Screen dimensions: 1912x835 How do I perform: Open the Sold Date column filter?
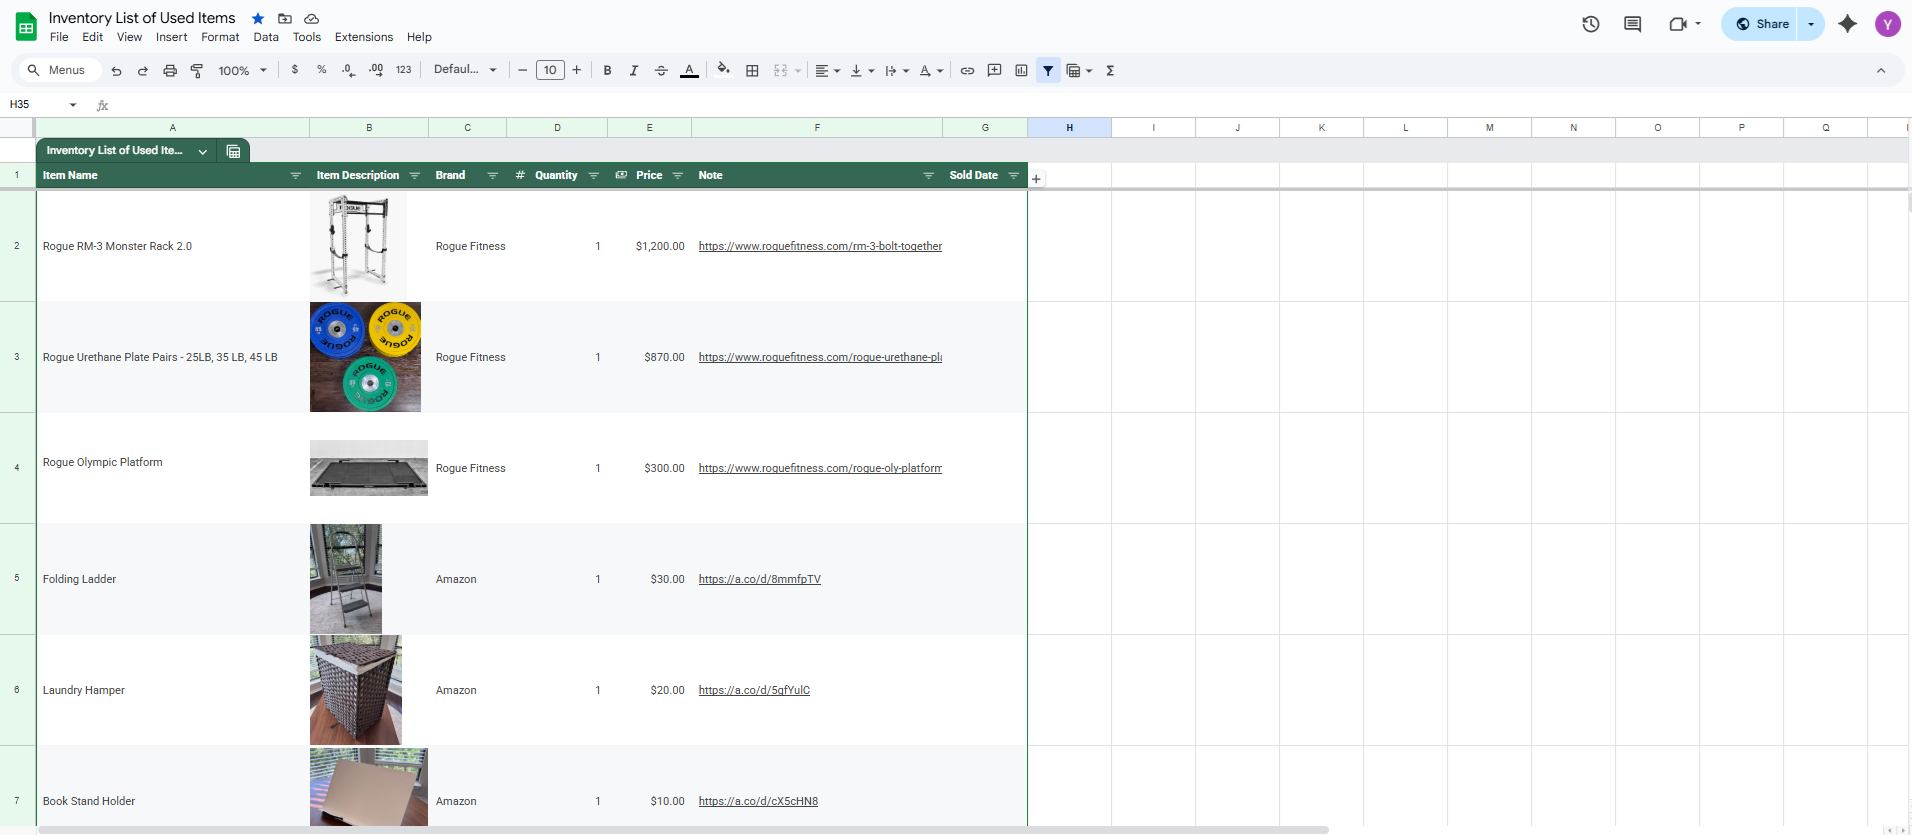[x=1013, y=175]
